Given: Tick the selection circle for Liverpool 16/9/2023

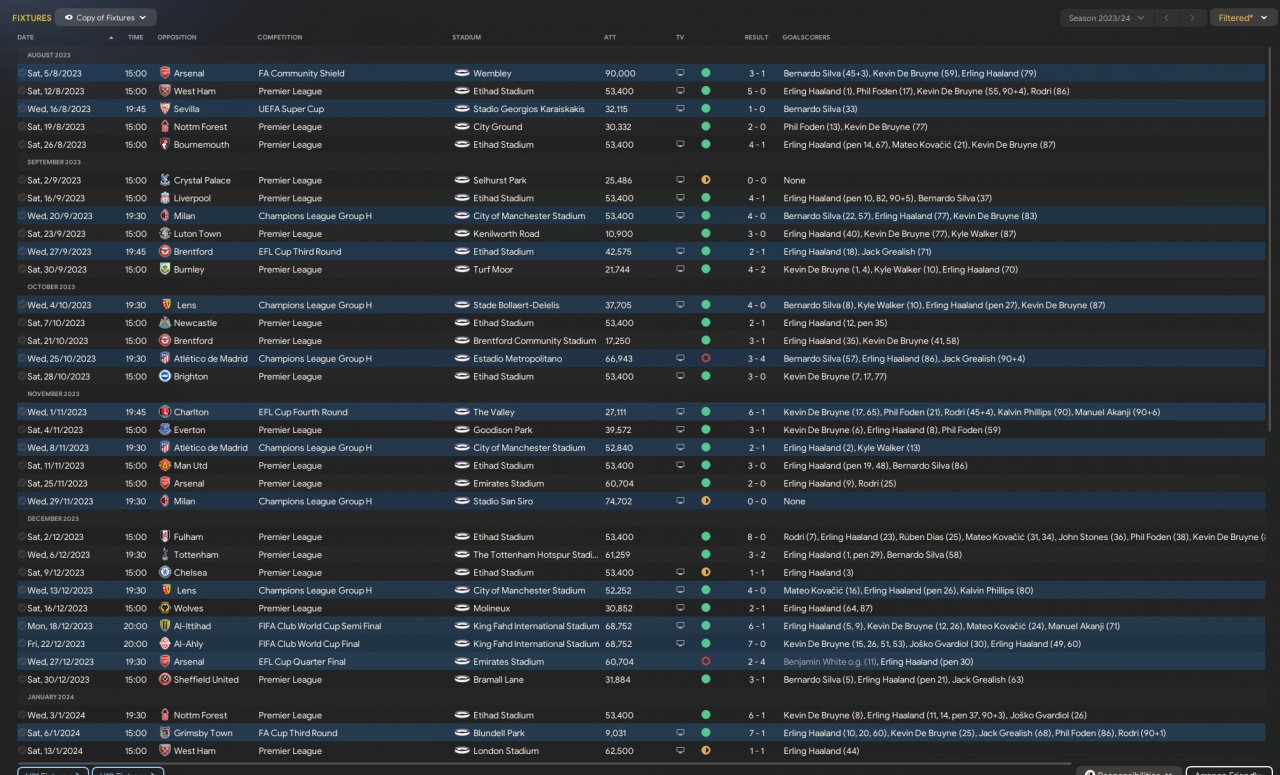Looking at the screenshot, I should coord(22,198).
